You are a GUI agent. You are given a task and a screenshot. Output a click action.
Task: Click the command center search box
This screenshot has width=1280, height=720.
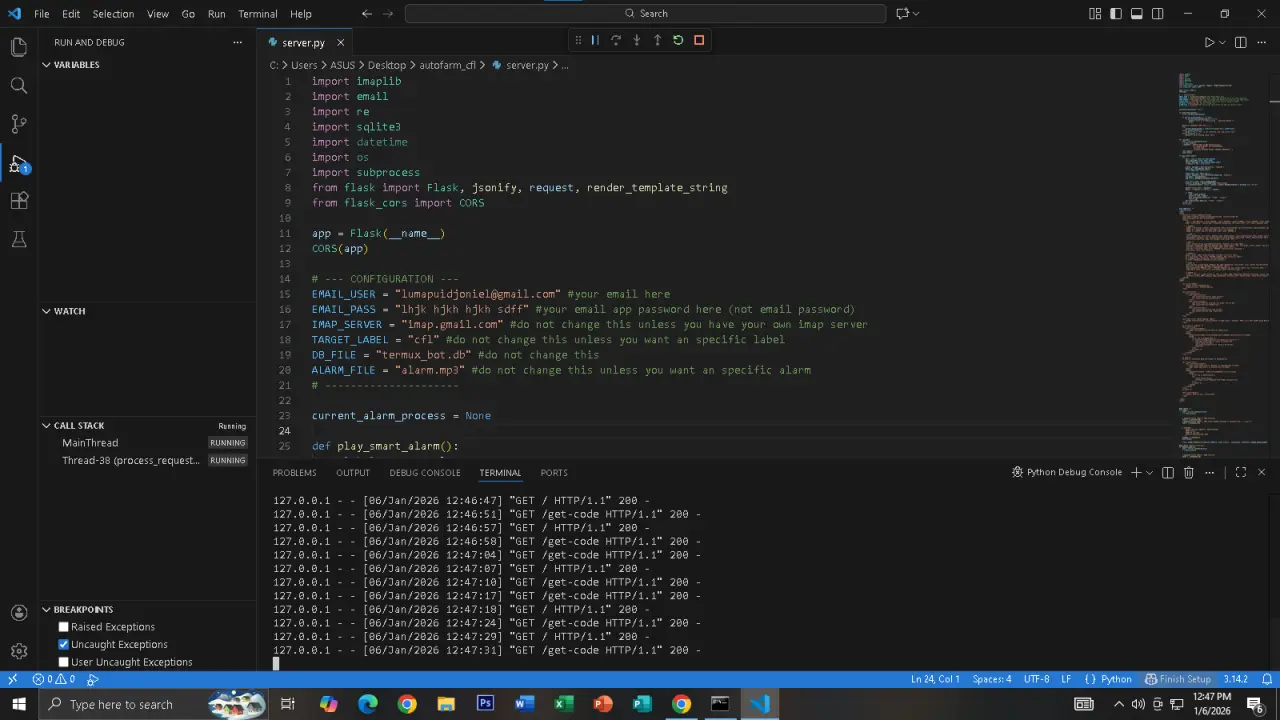(645, 14)
